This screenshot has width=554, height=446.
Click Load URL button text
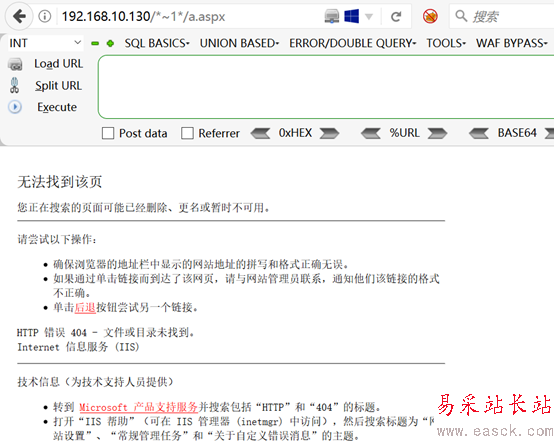[x=59, y=64]
